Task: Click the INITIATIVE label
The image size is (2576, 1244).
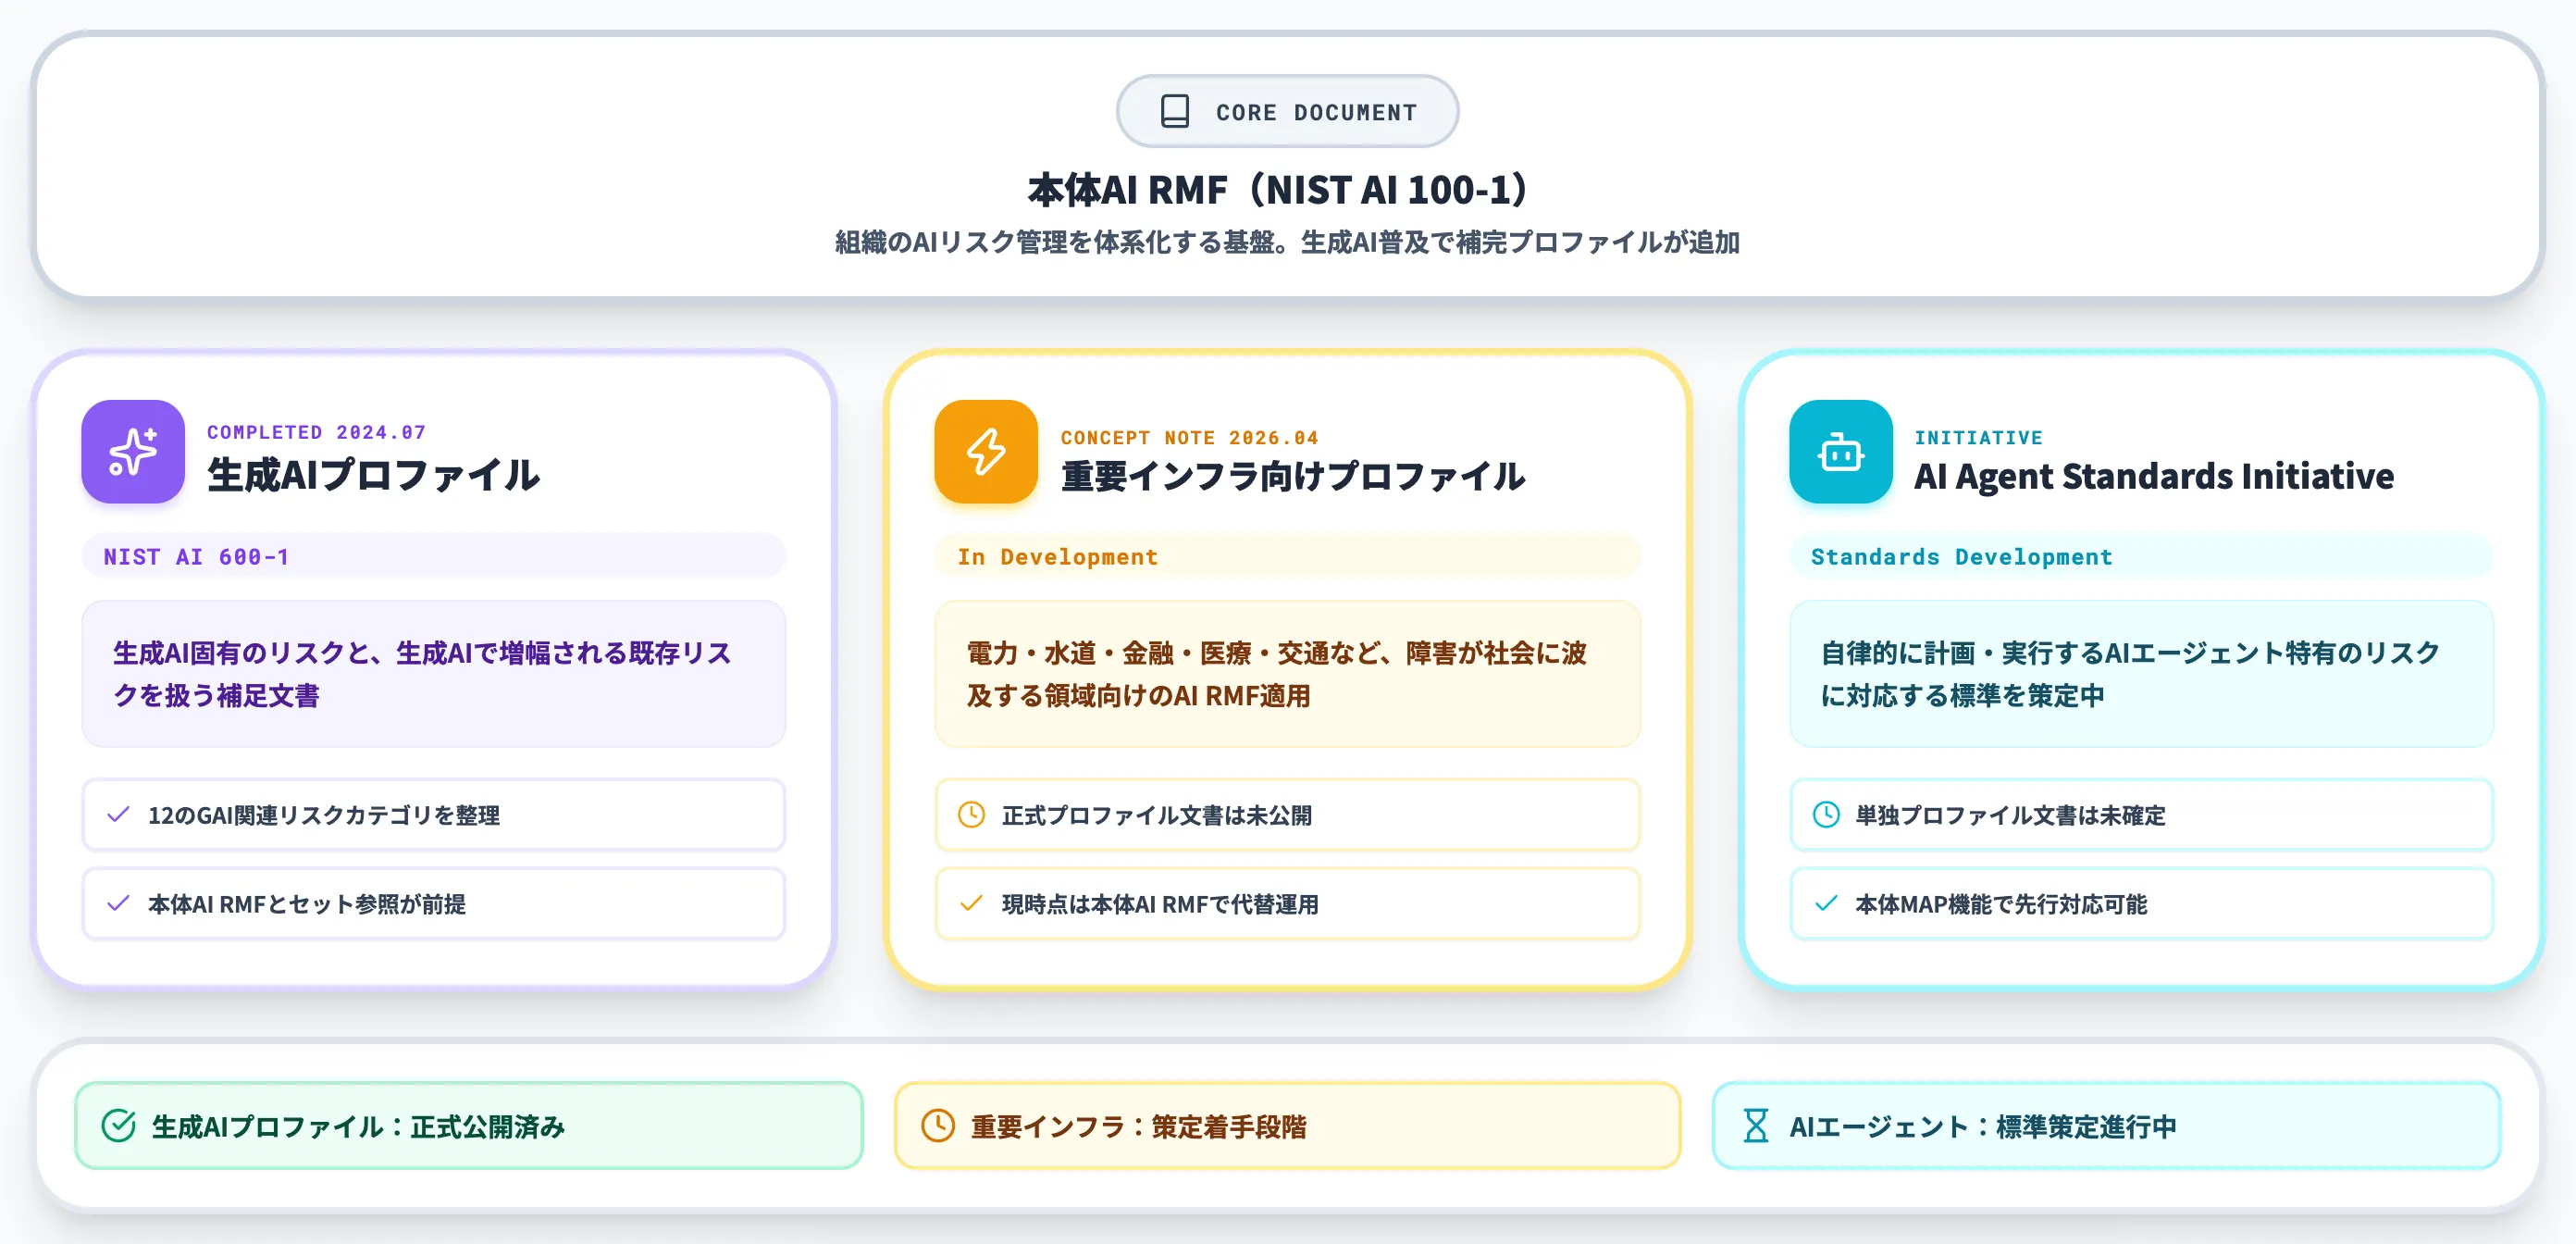Action: (1978, 437)
